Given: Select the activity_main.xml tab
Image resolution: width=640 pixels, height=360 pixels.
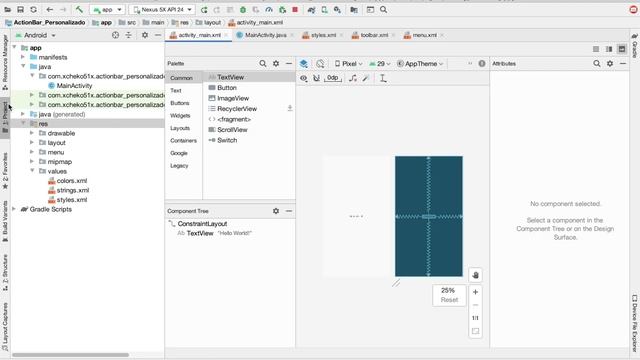Looking at the screenshot, I should point(199,35).
